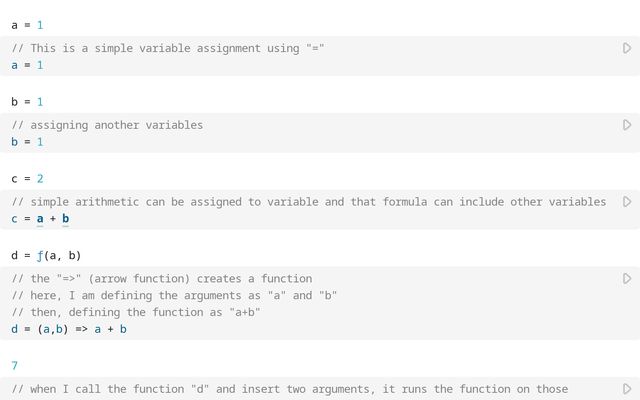This screenshot has width=640, height=400.
Task: Click the underlined variable b in formula
Action: pos(66,219)
